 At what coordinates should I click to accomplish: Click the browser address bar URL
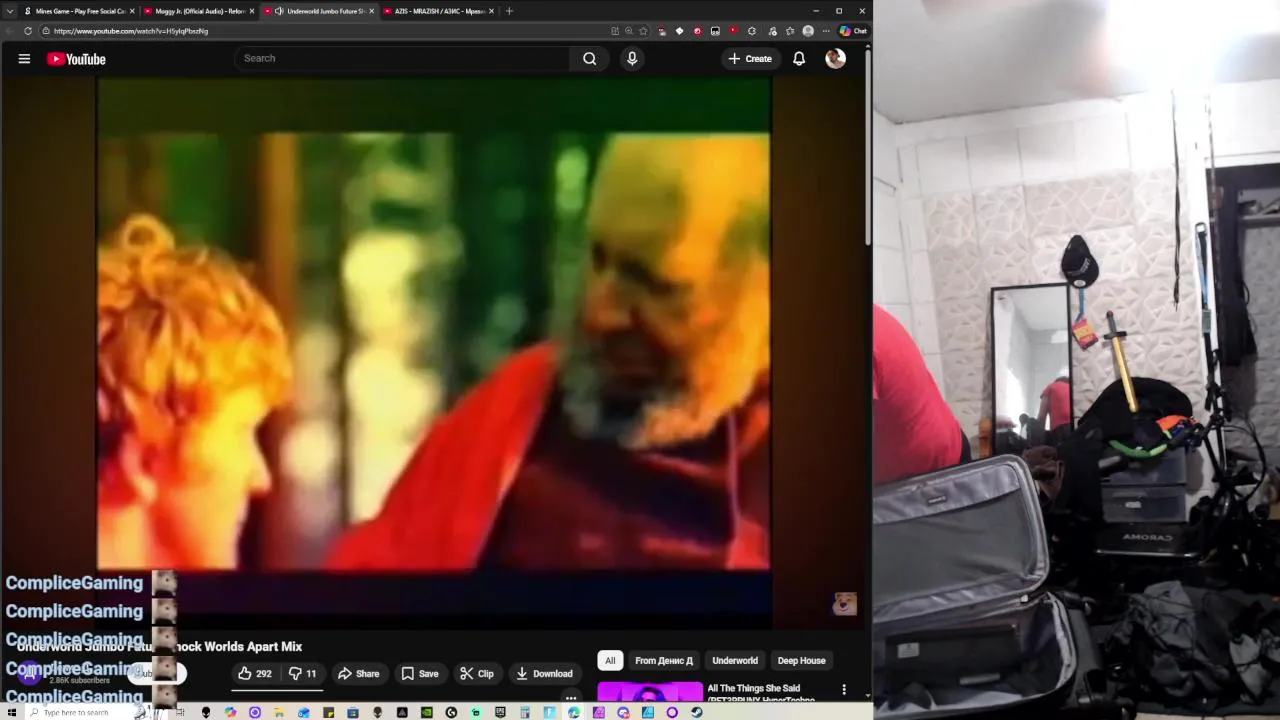click(x=131, y=31)
